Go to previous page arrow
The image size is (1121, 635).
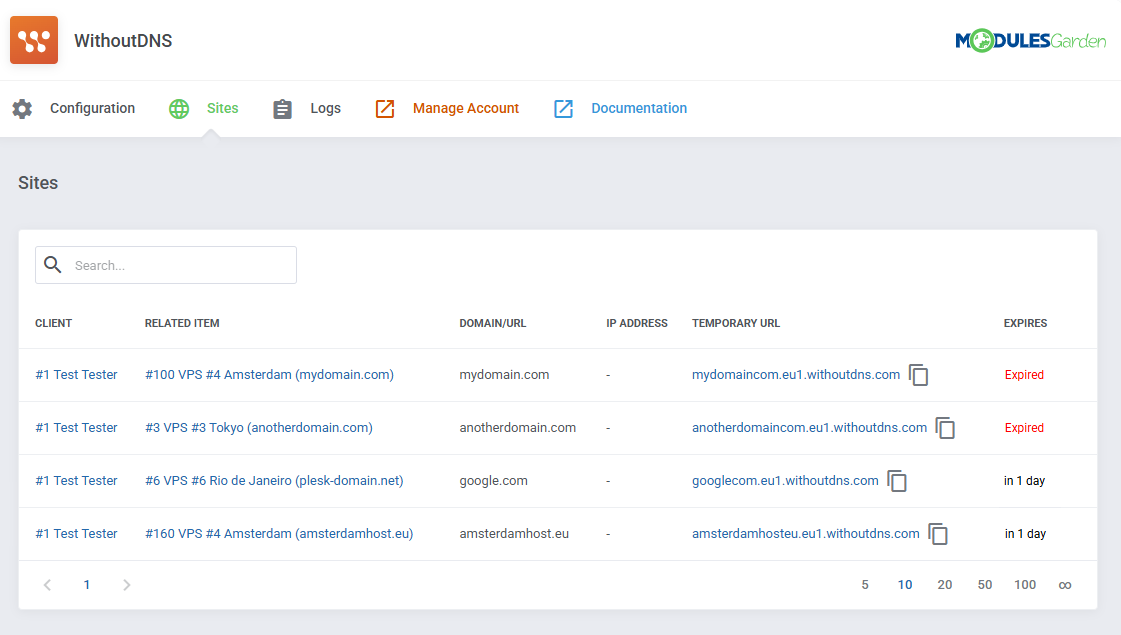click(47, 585)
